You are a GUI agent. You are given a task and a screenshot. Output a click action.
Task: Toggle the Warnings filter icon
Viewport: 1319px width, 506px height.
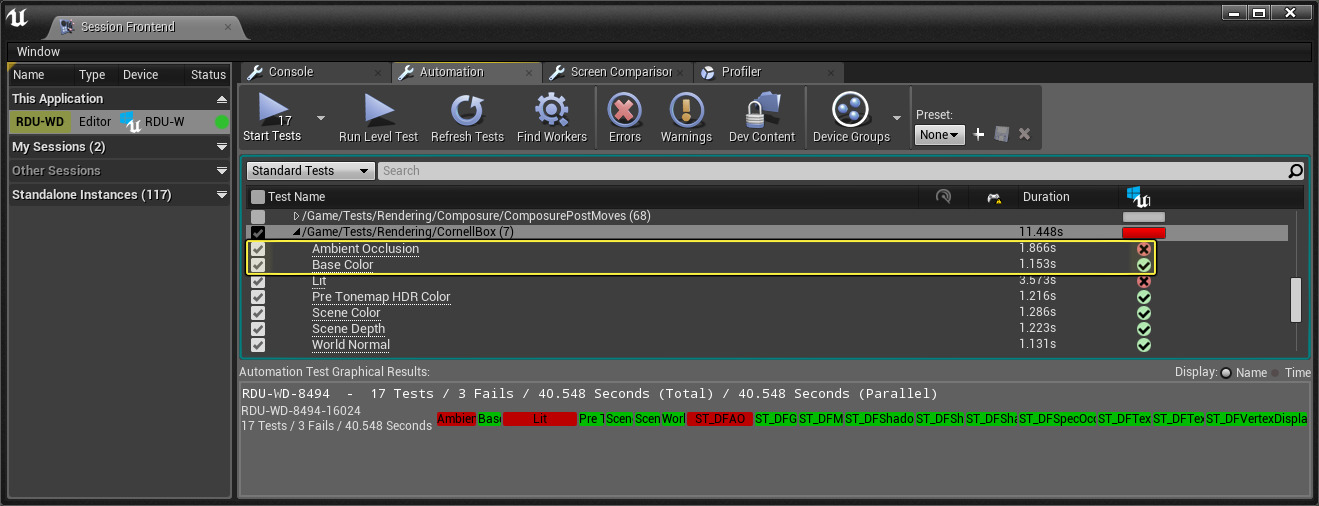pos(686,109)
